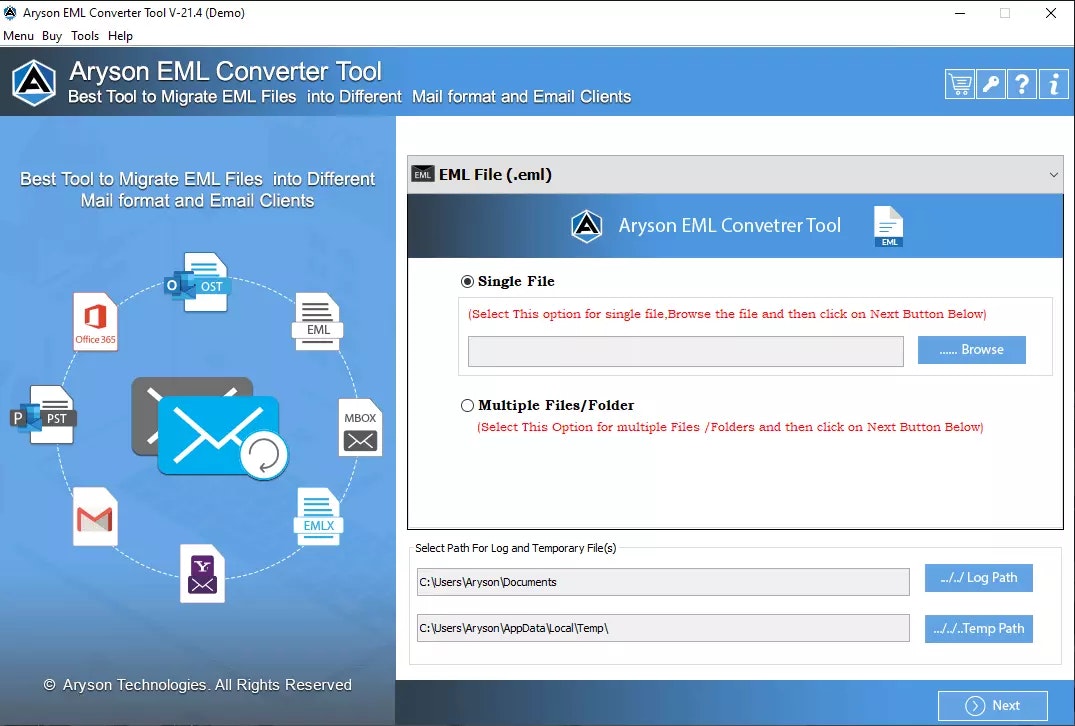The image size is (1075, 726).
Task: Click the Office 365 icon
Action: 95,322
